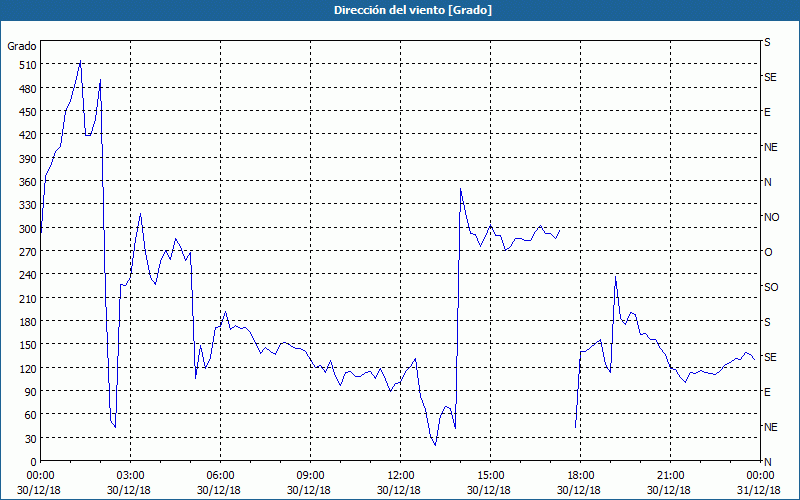This screenshot has width=800, height=500.
Task: Click the 'N' compass label level with 0
Action: 767,462
